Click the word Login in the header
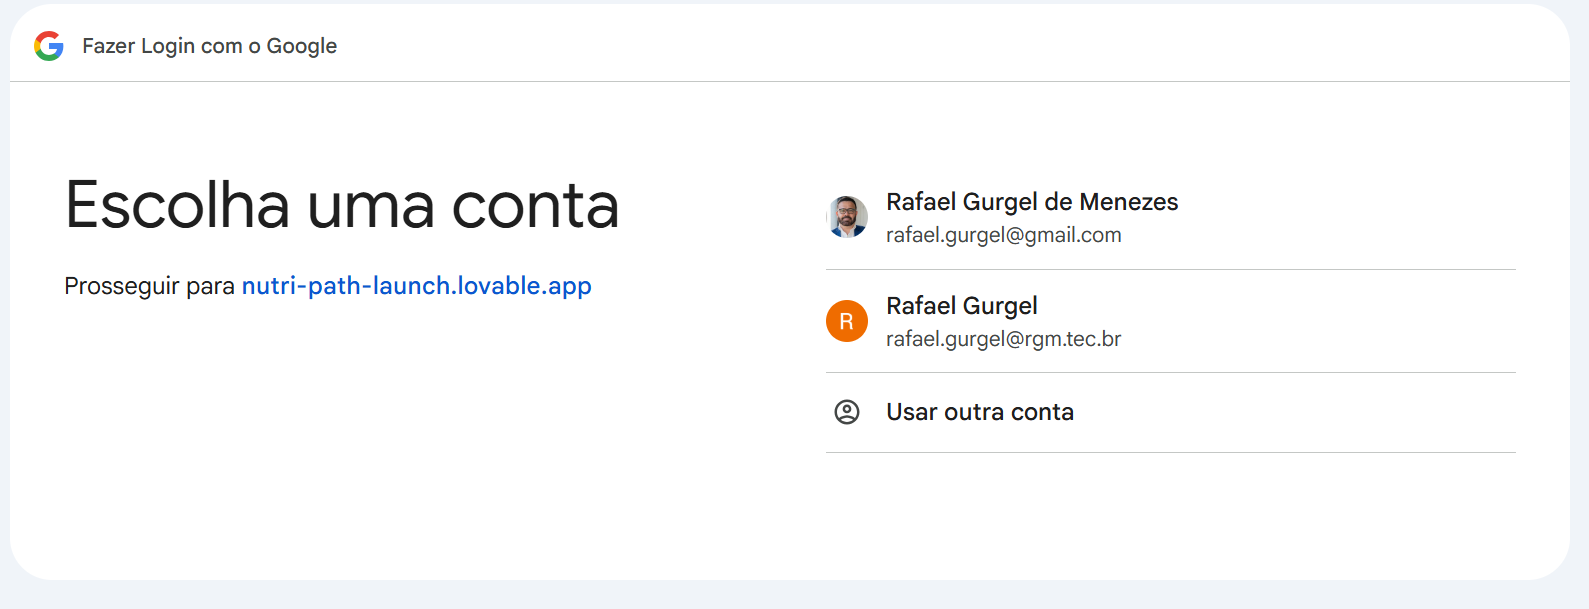The image size is (1589, 609). [168, 46]
